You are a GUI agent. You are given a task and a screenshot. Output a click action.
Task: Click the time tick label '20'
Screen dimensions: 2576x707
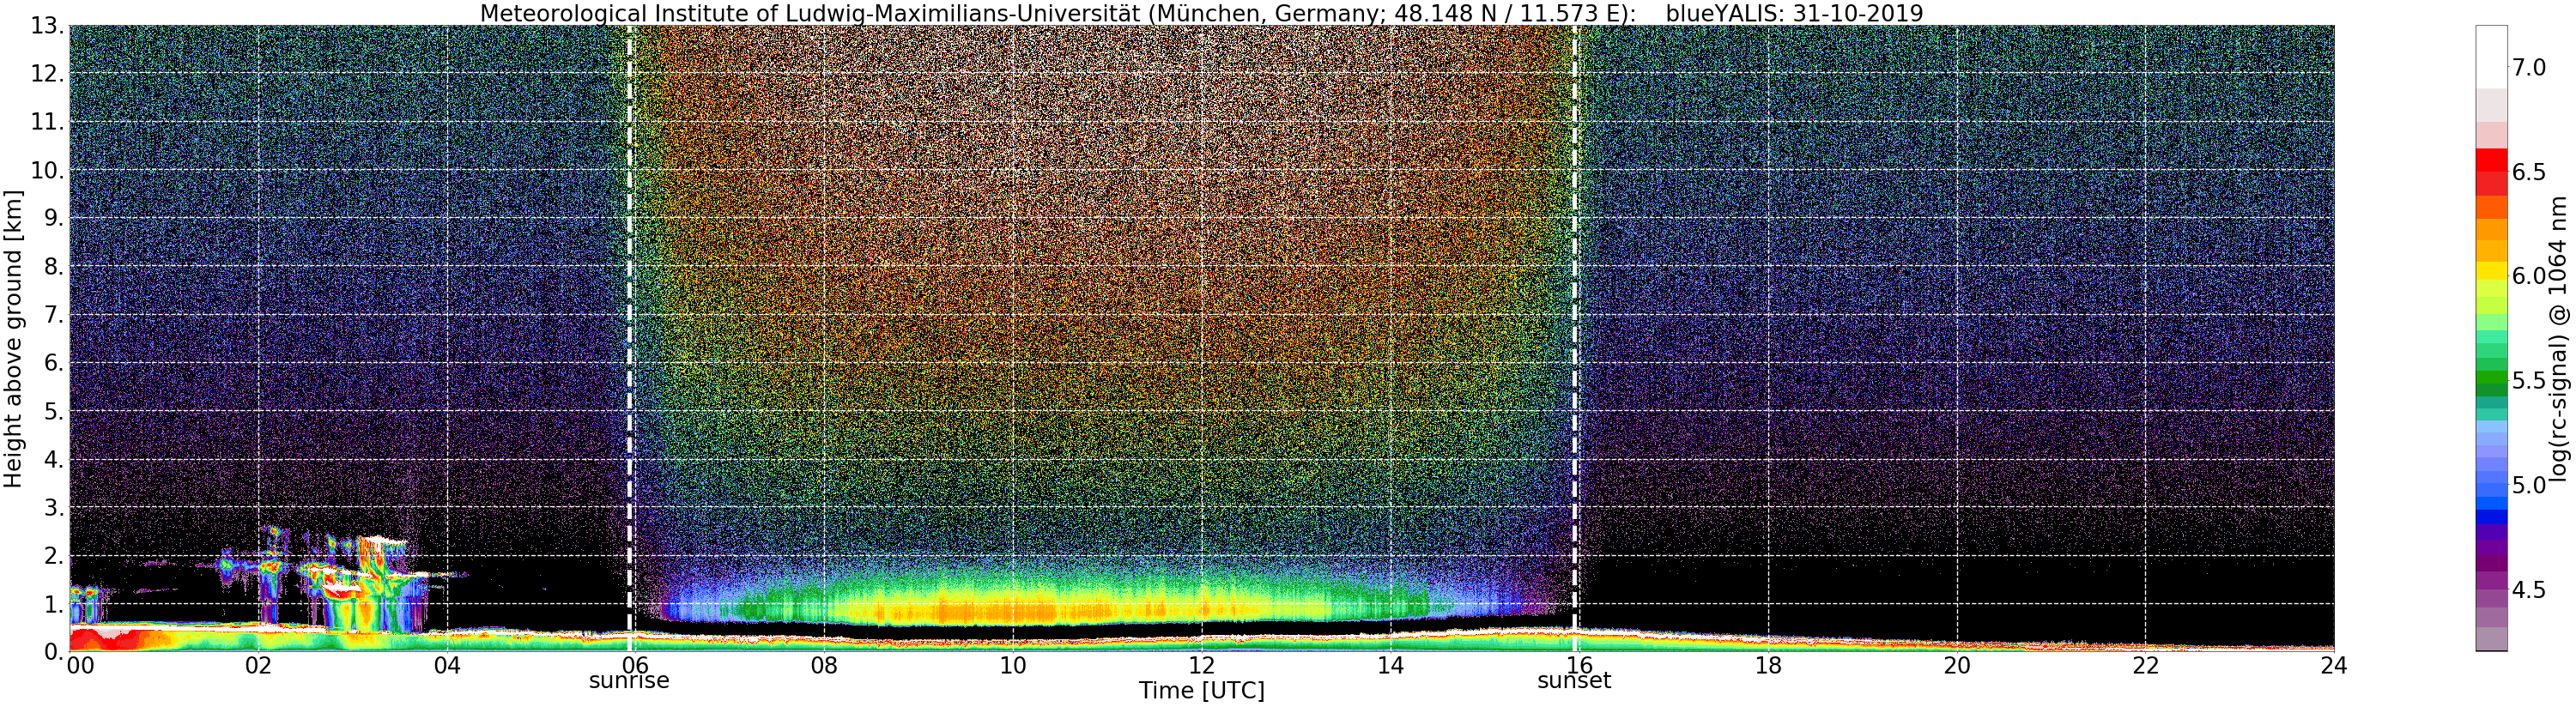click(1957, 665)
